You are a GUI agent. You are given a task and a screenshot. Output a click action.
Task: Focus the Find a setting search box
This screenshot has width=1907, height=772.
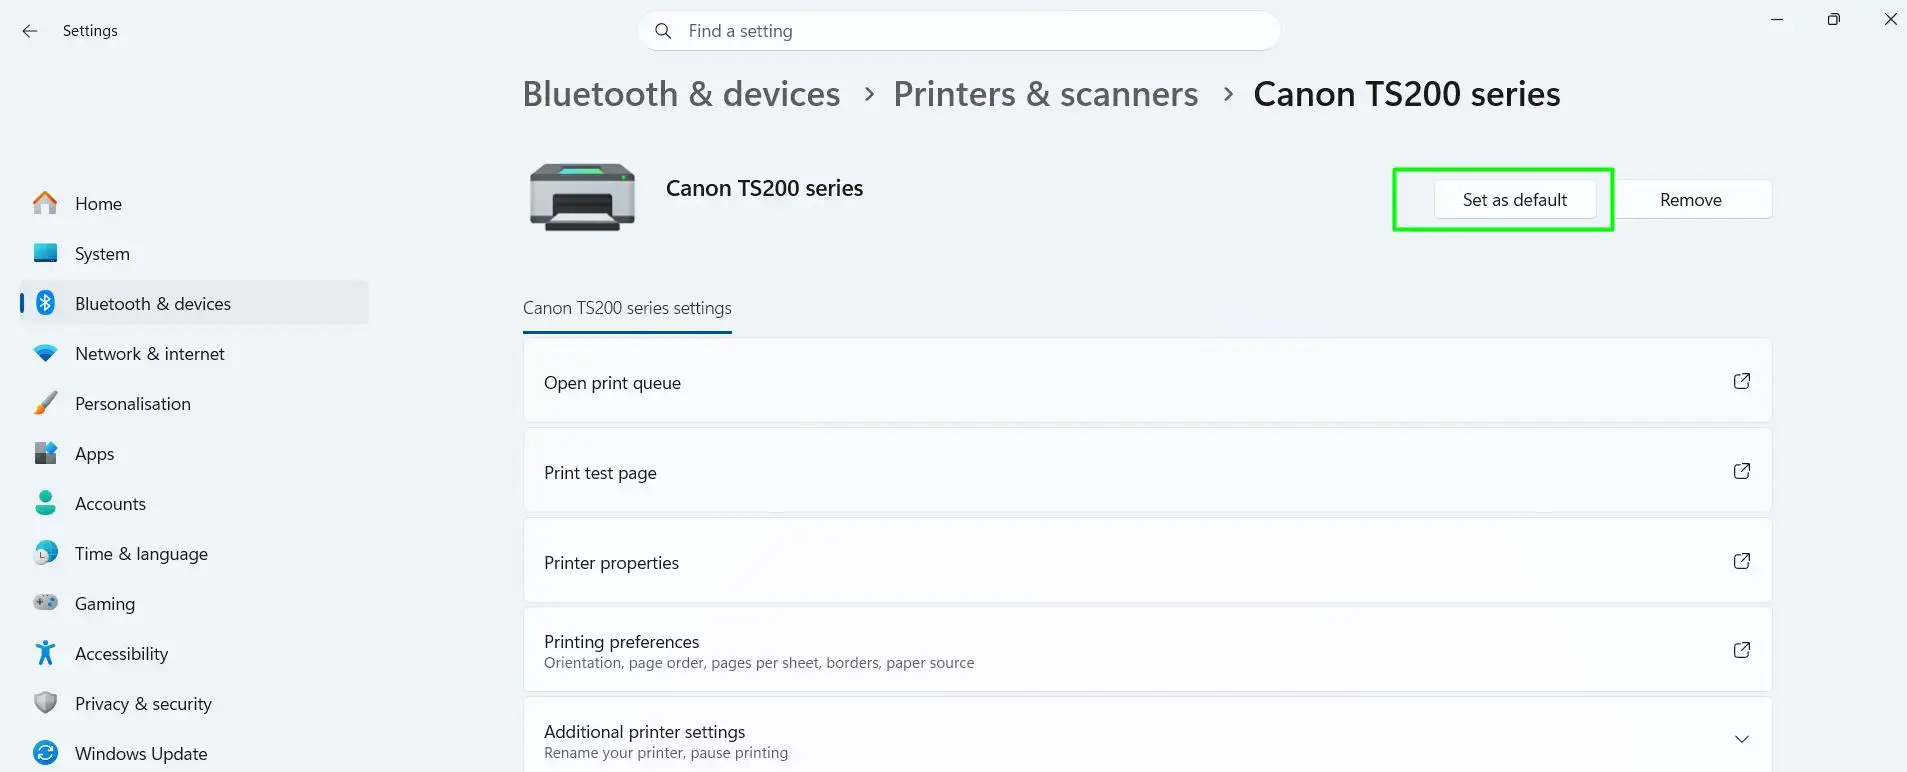pos(959,31)
